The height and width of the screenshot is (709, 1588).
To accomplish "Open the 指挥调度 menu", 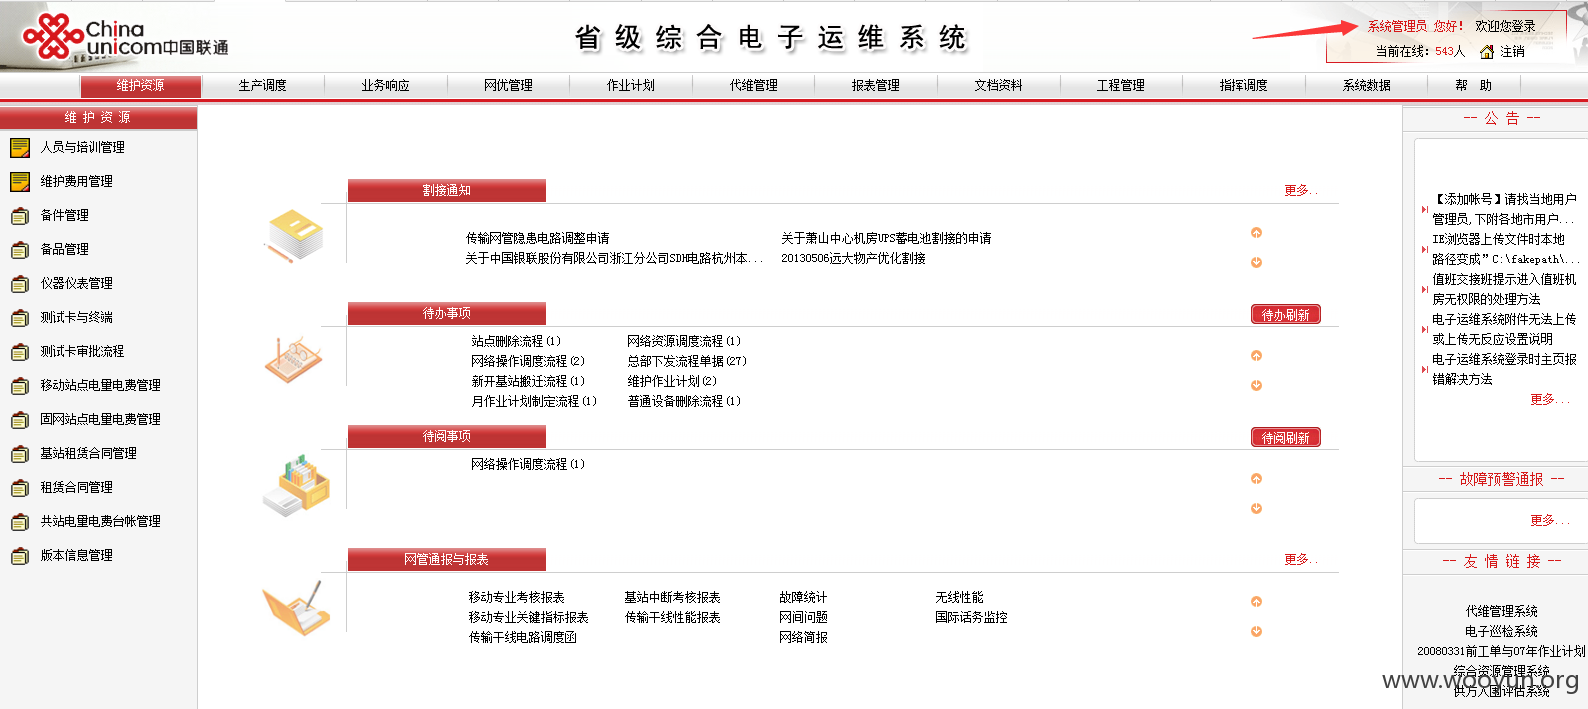I will 1244,86.
